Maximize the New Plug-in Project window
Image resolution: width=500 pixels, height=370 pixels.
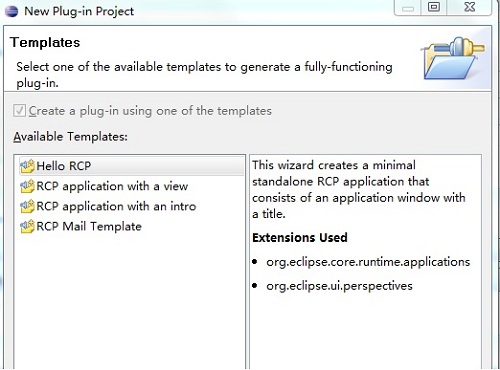pos(434,7)
